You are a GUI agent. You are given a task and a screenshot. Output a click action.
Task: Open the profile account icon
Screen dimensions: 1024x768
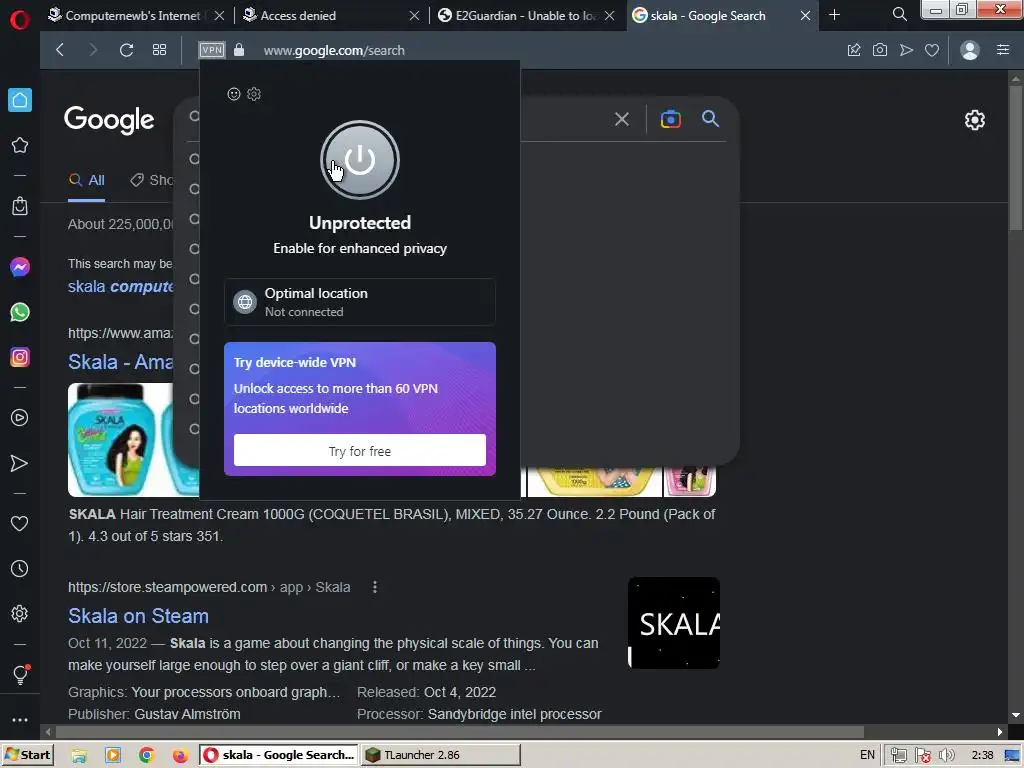tap(970, 50)
